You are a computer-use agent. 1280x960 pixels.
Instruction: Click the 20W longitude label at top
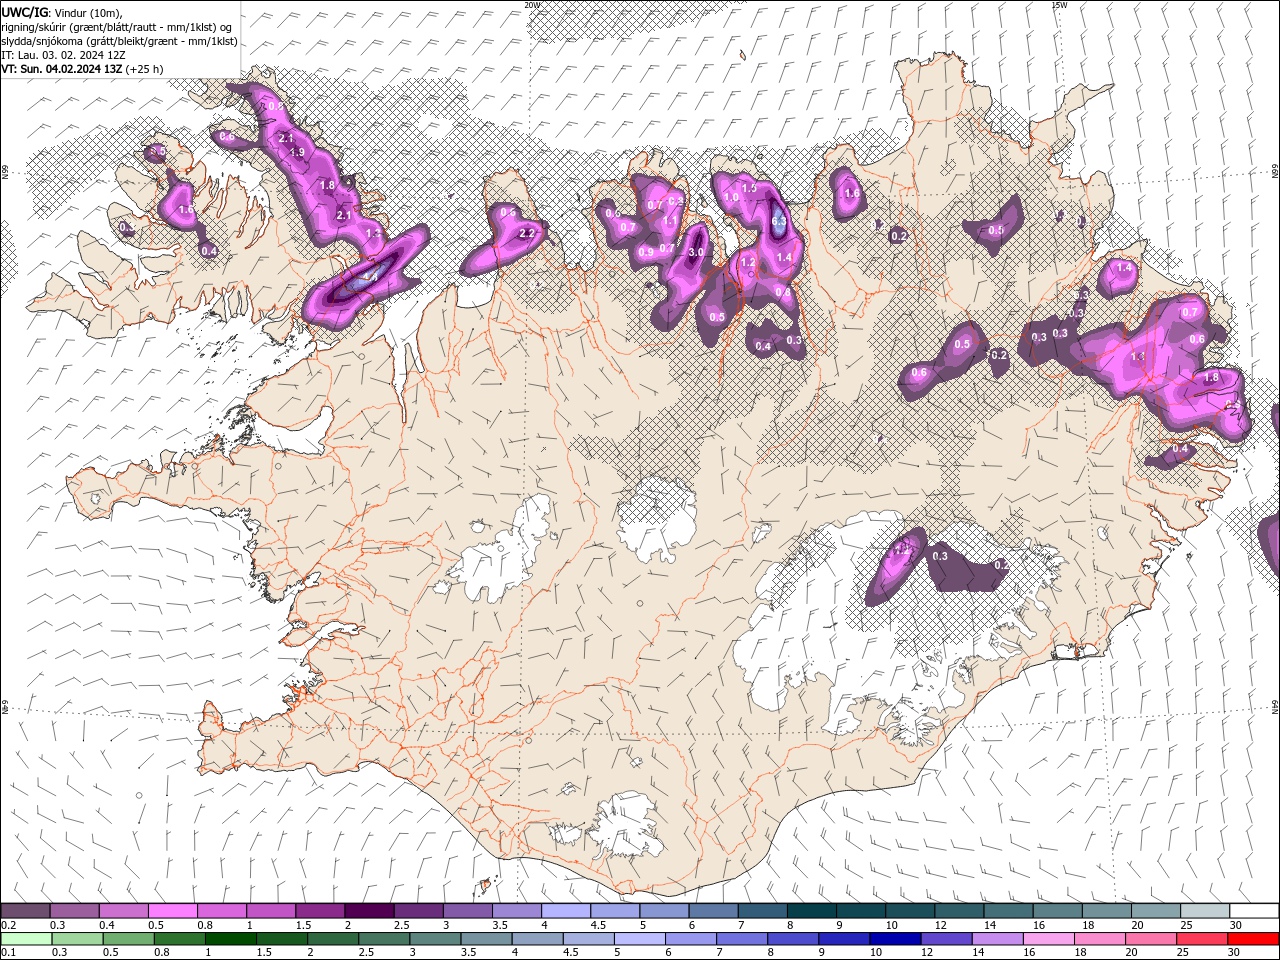(532, 5)
